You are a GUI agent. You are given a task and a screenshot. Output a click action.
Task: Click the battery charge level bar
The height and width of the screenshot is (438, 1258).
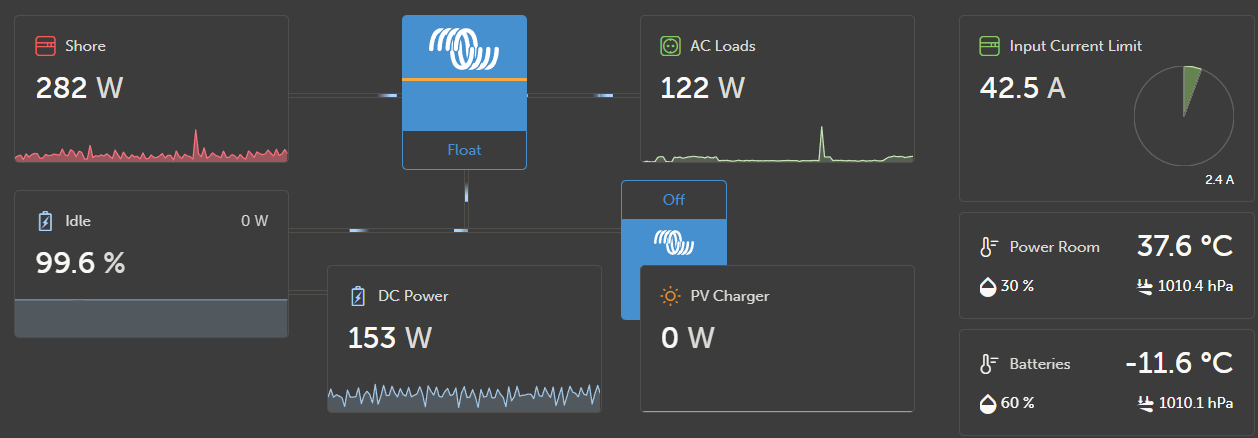(x=151, y=318)
